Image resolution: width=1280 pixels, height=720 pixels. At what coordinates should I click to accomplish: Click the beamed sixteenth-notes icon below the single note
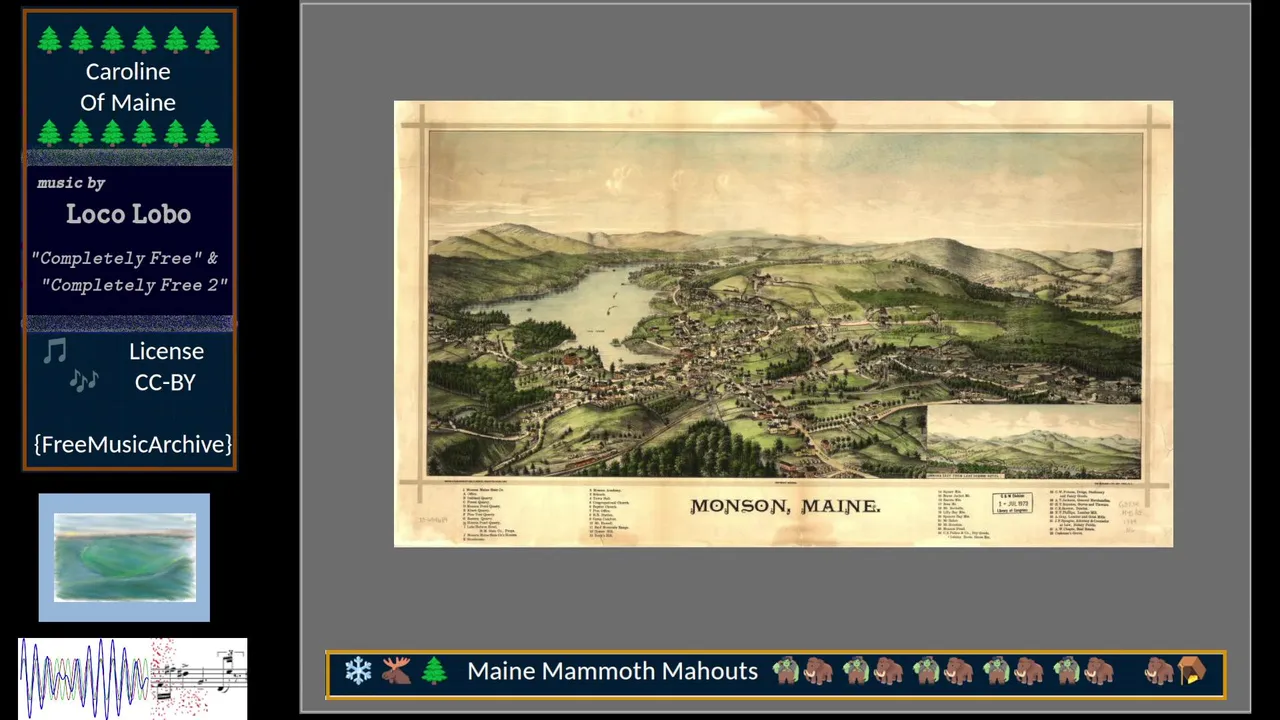(x=84, y=381)
